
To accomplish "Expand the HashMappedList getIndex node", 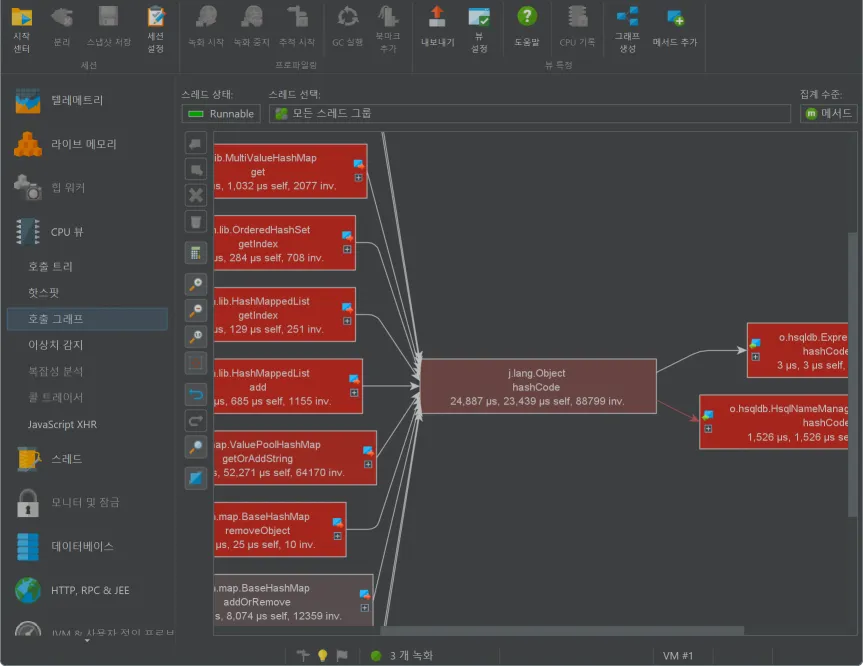I will coord(347,321).
